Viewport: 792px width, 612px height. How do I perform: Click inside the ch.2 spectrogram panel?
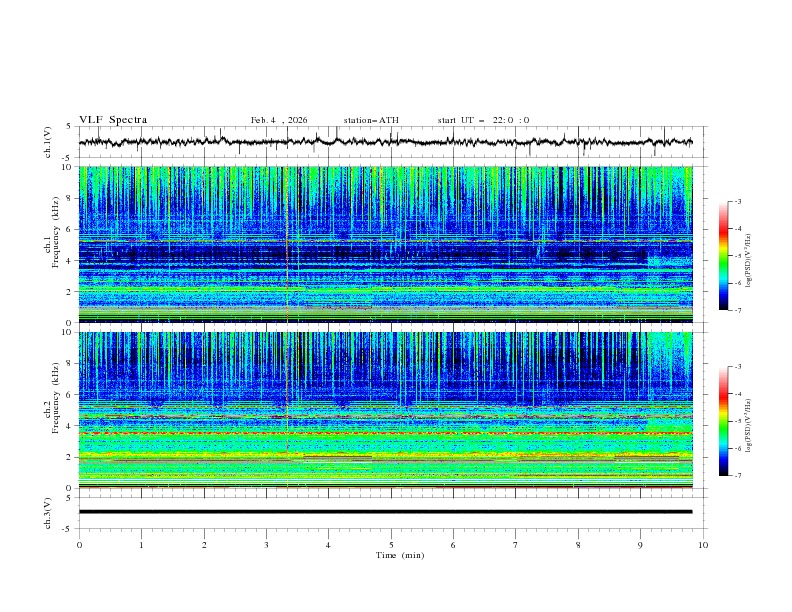[x=385, y=410]
